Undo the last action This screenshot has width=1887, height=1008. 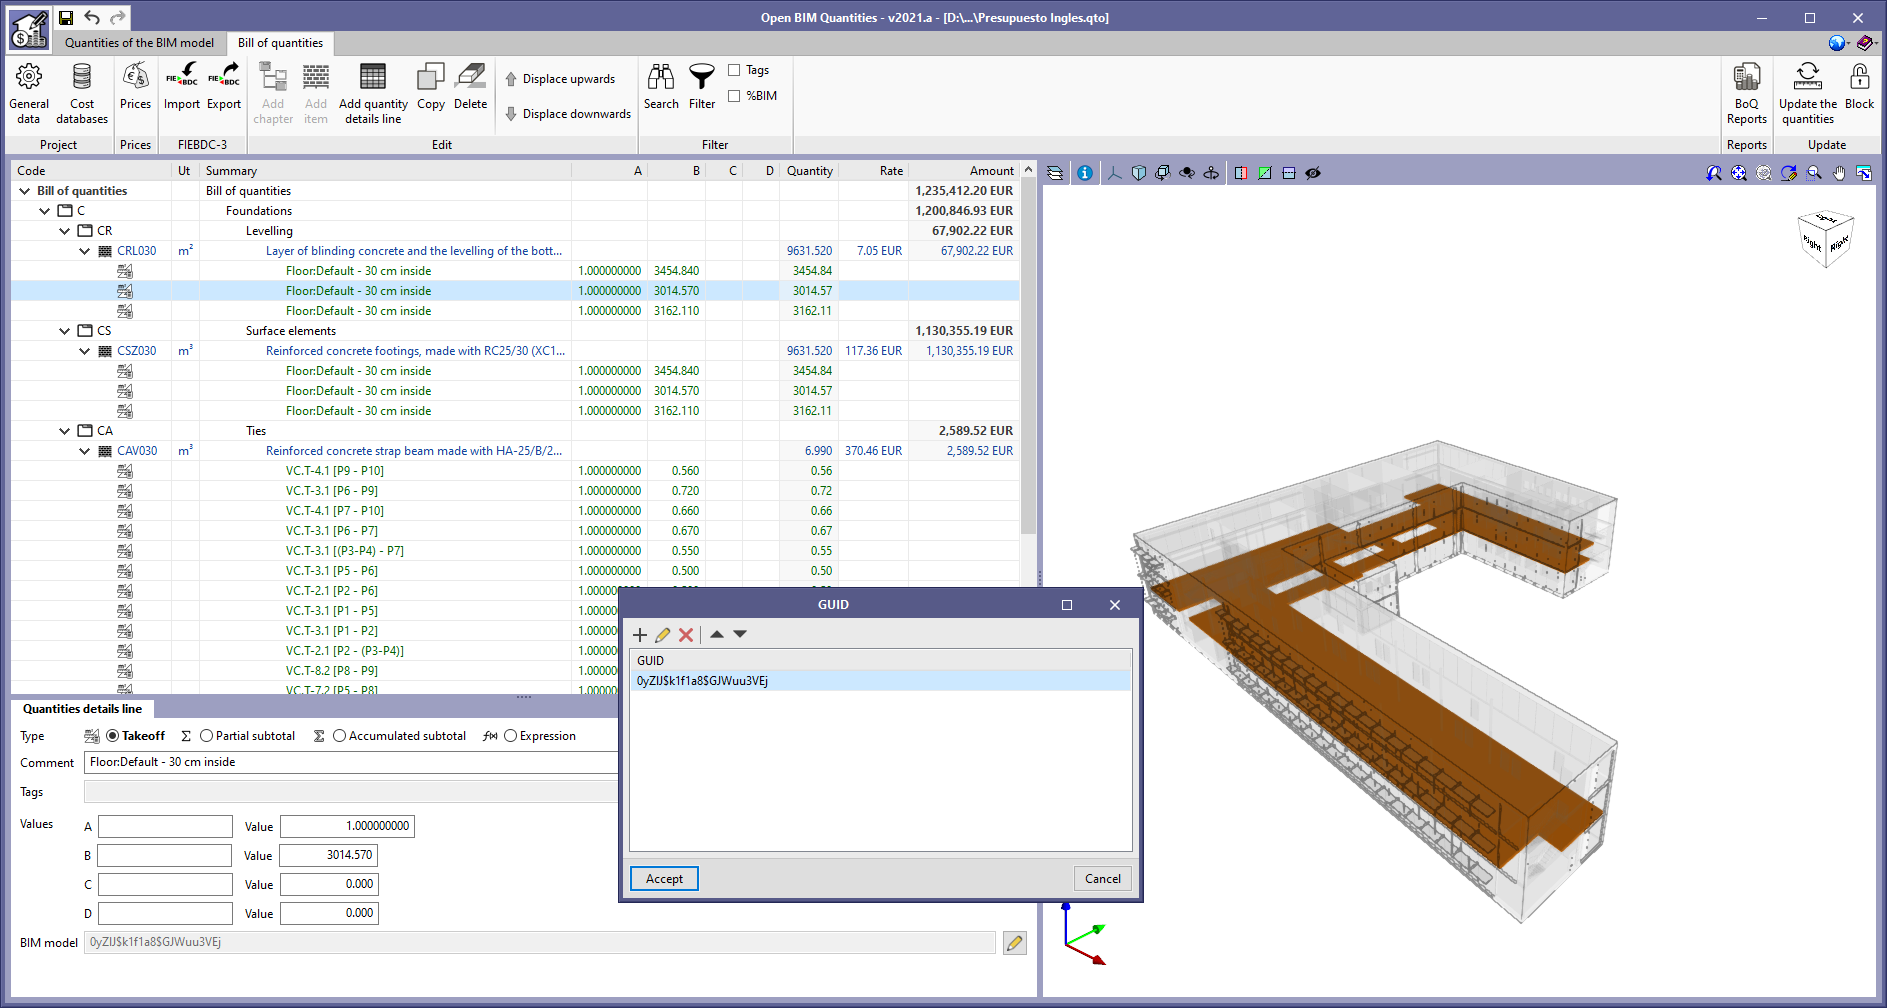coord(92,17)
